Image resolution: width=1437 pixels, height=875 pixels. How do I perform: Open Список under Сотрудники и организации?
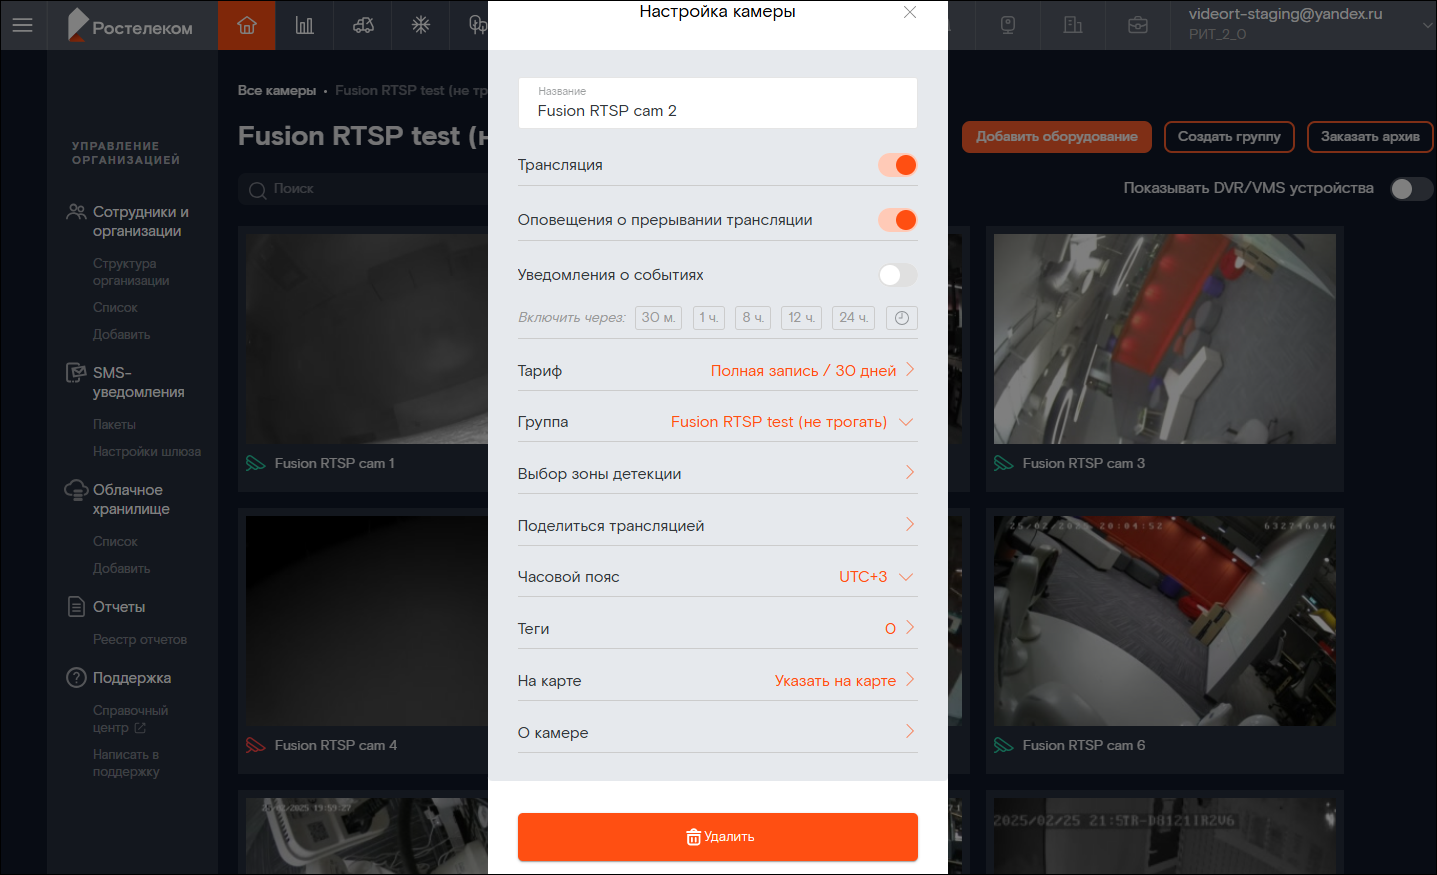click(x=115, y=308)
